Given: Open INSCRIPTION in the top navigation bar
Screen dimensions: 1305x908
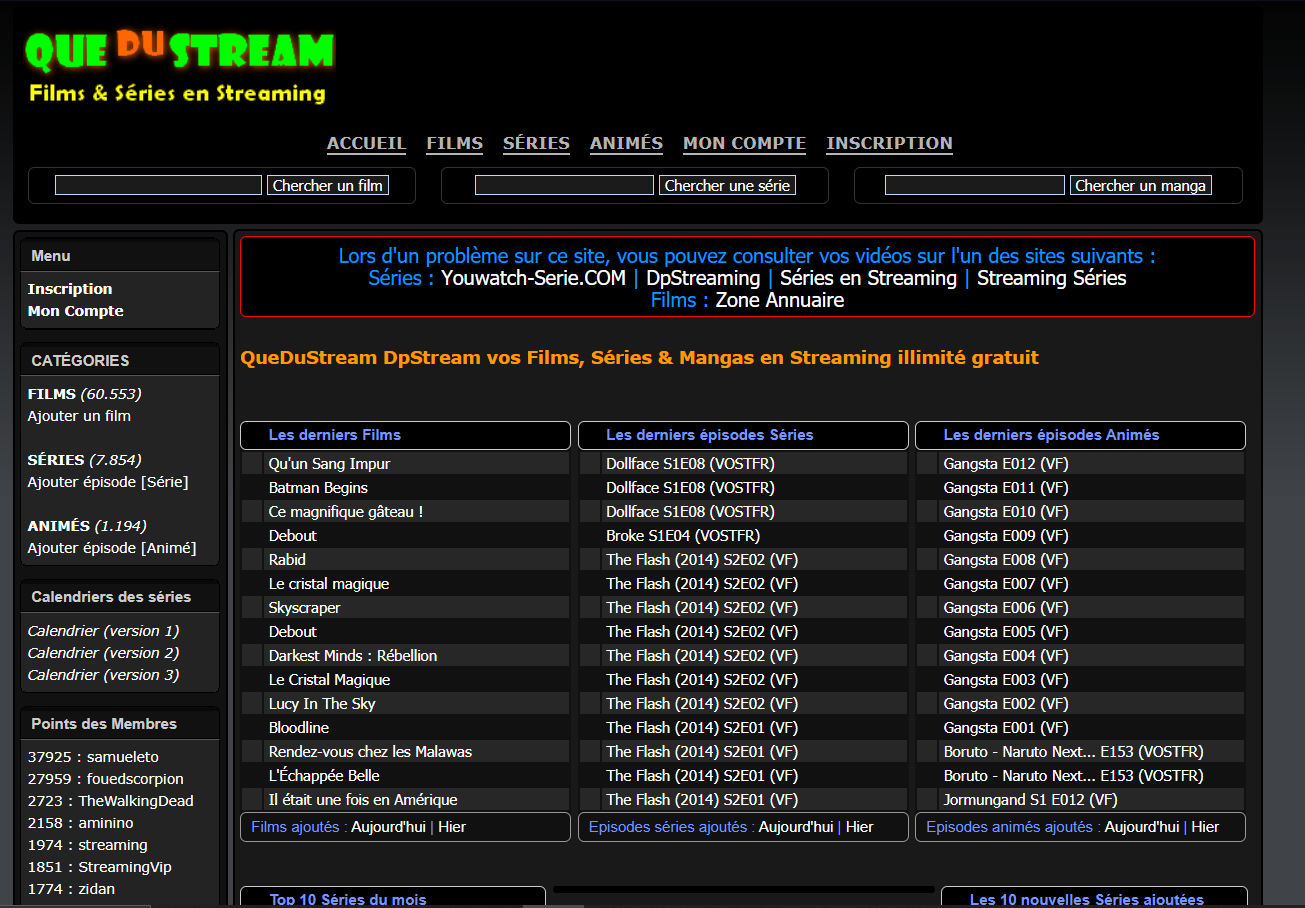Looking at the screenshot, I should 889,143.
